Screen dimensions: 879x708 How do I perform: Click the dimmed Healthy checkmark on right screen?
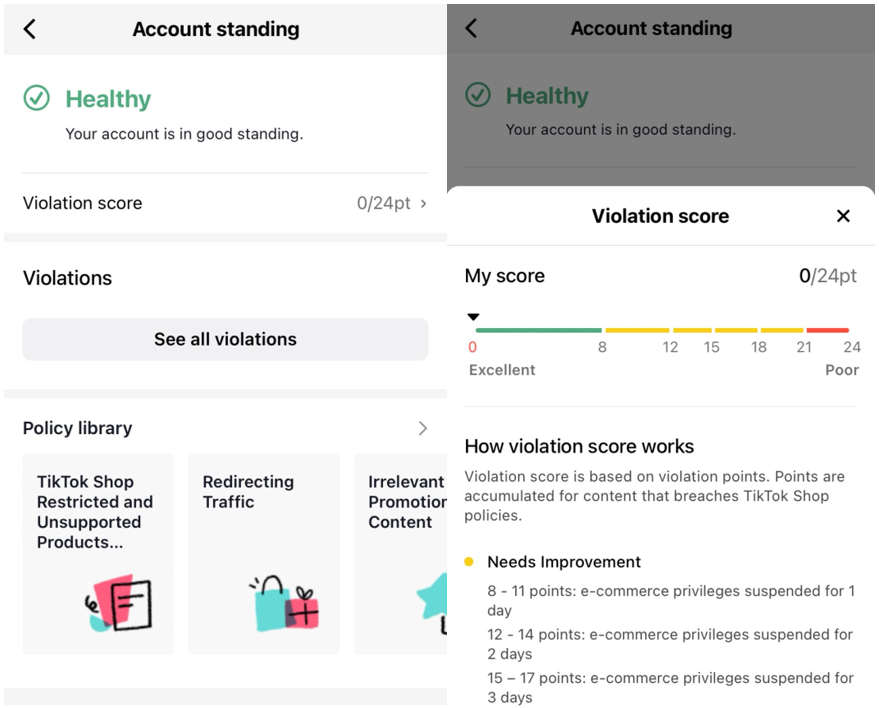pos(478,96)
